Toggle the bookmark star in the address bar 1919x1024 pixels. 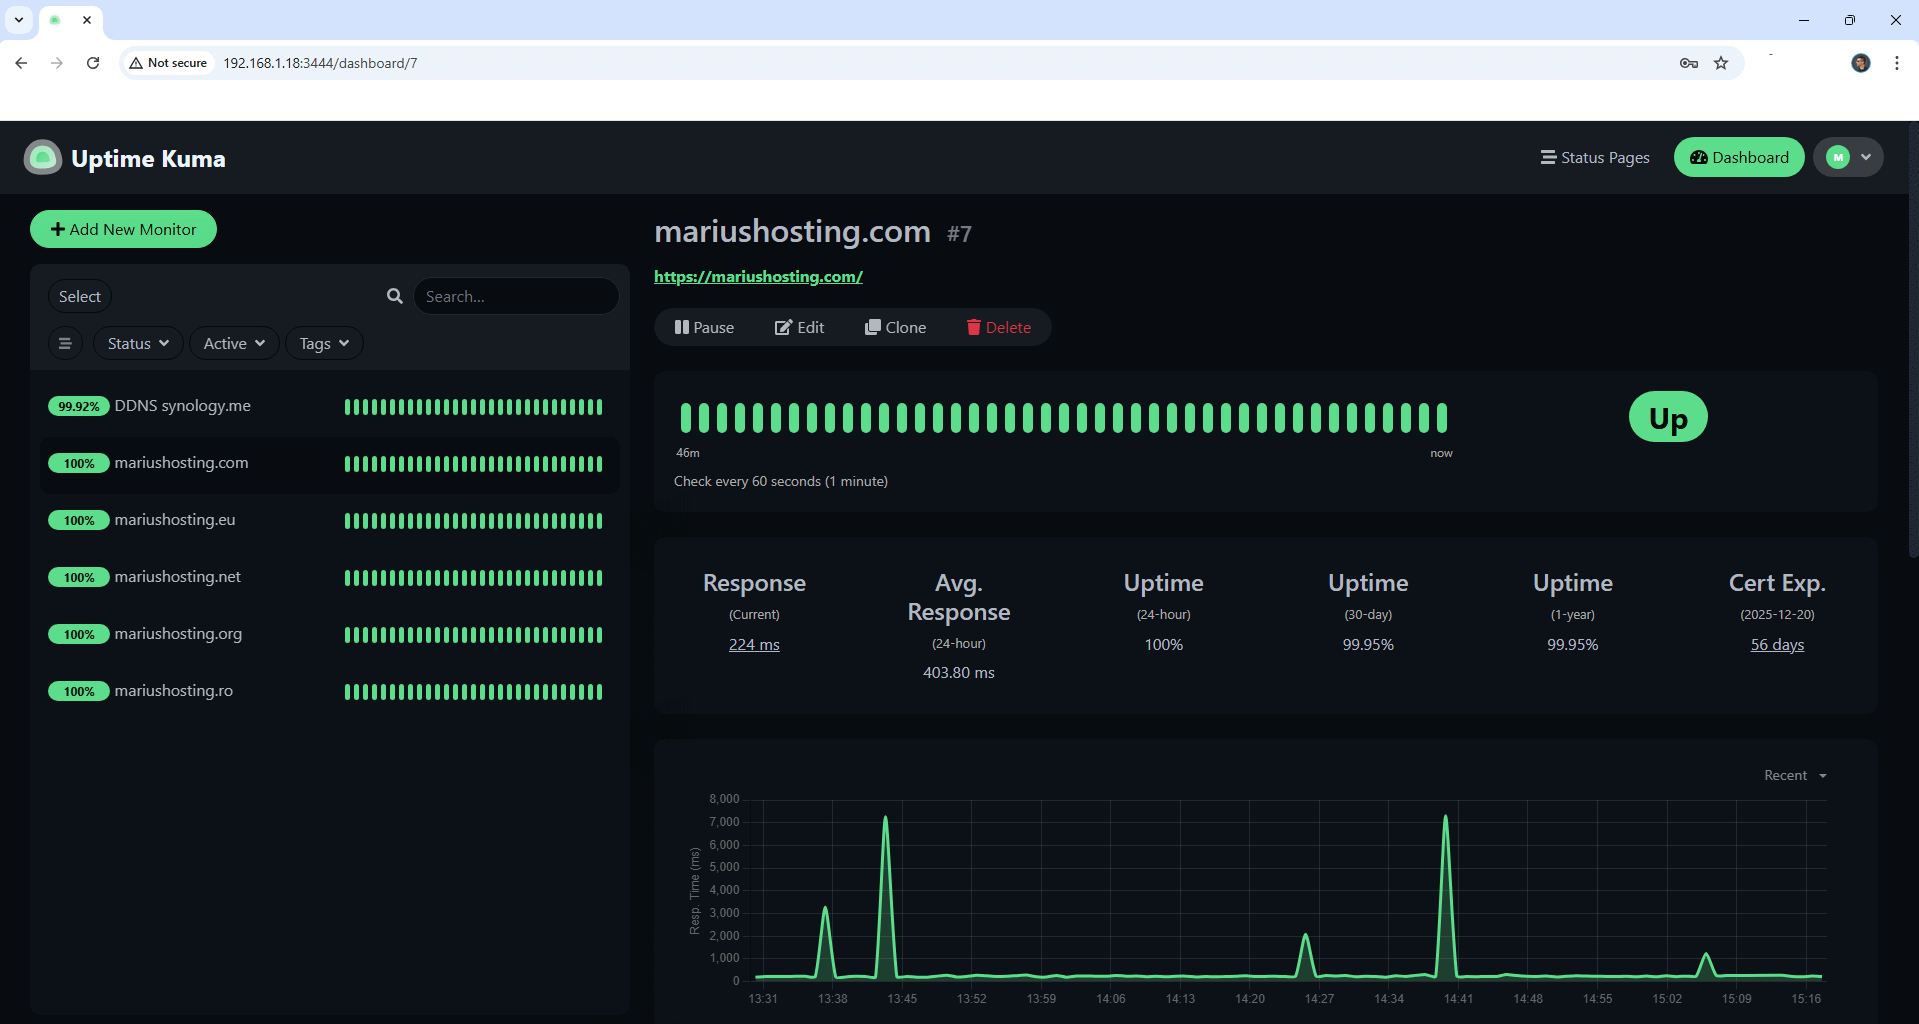point(1721,62)
